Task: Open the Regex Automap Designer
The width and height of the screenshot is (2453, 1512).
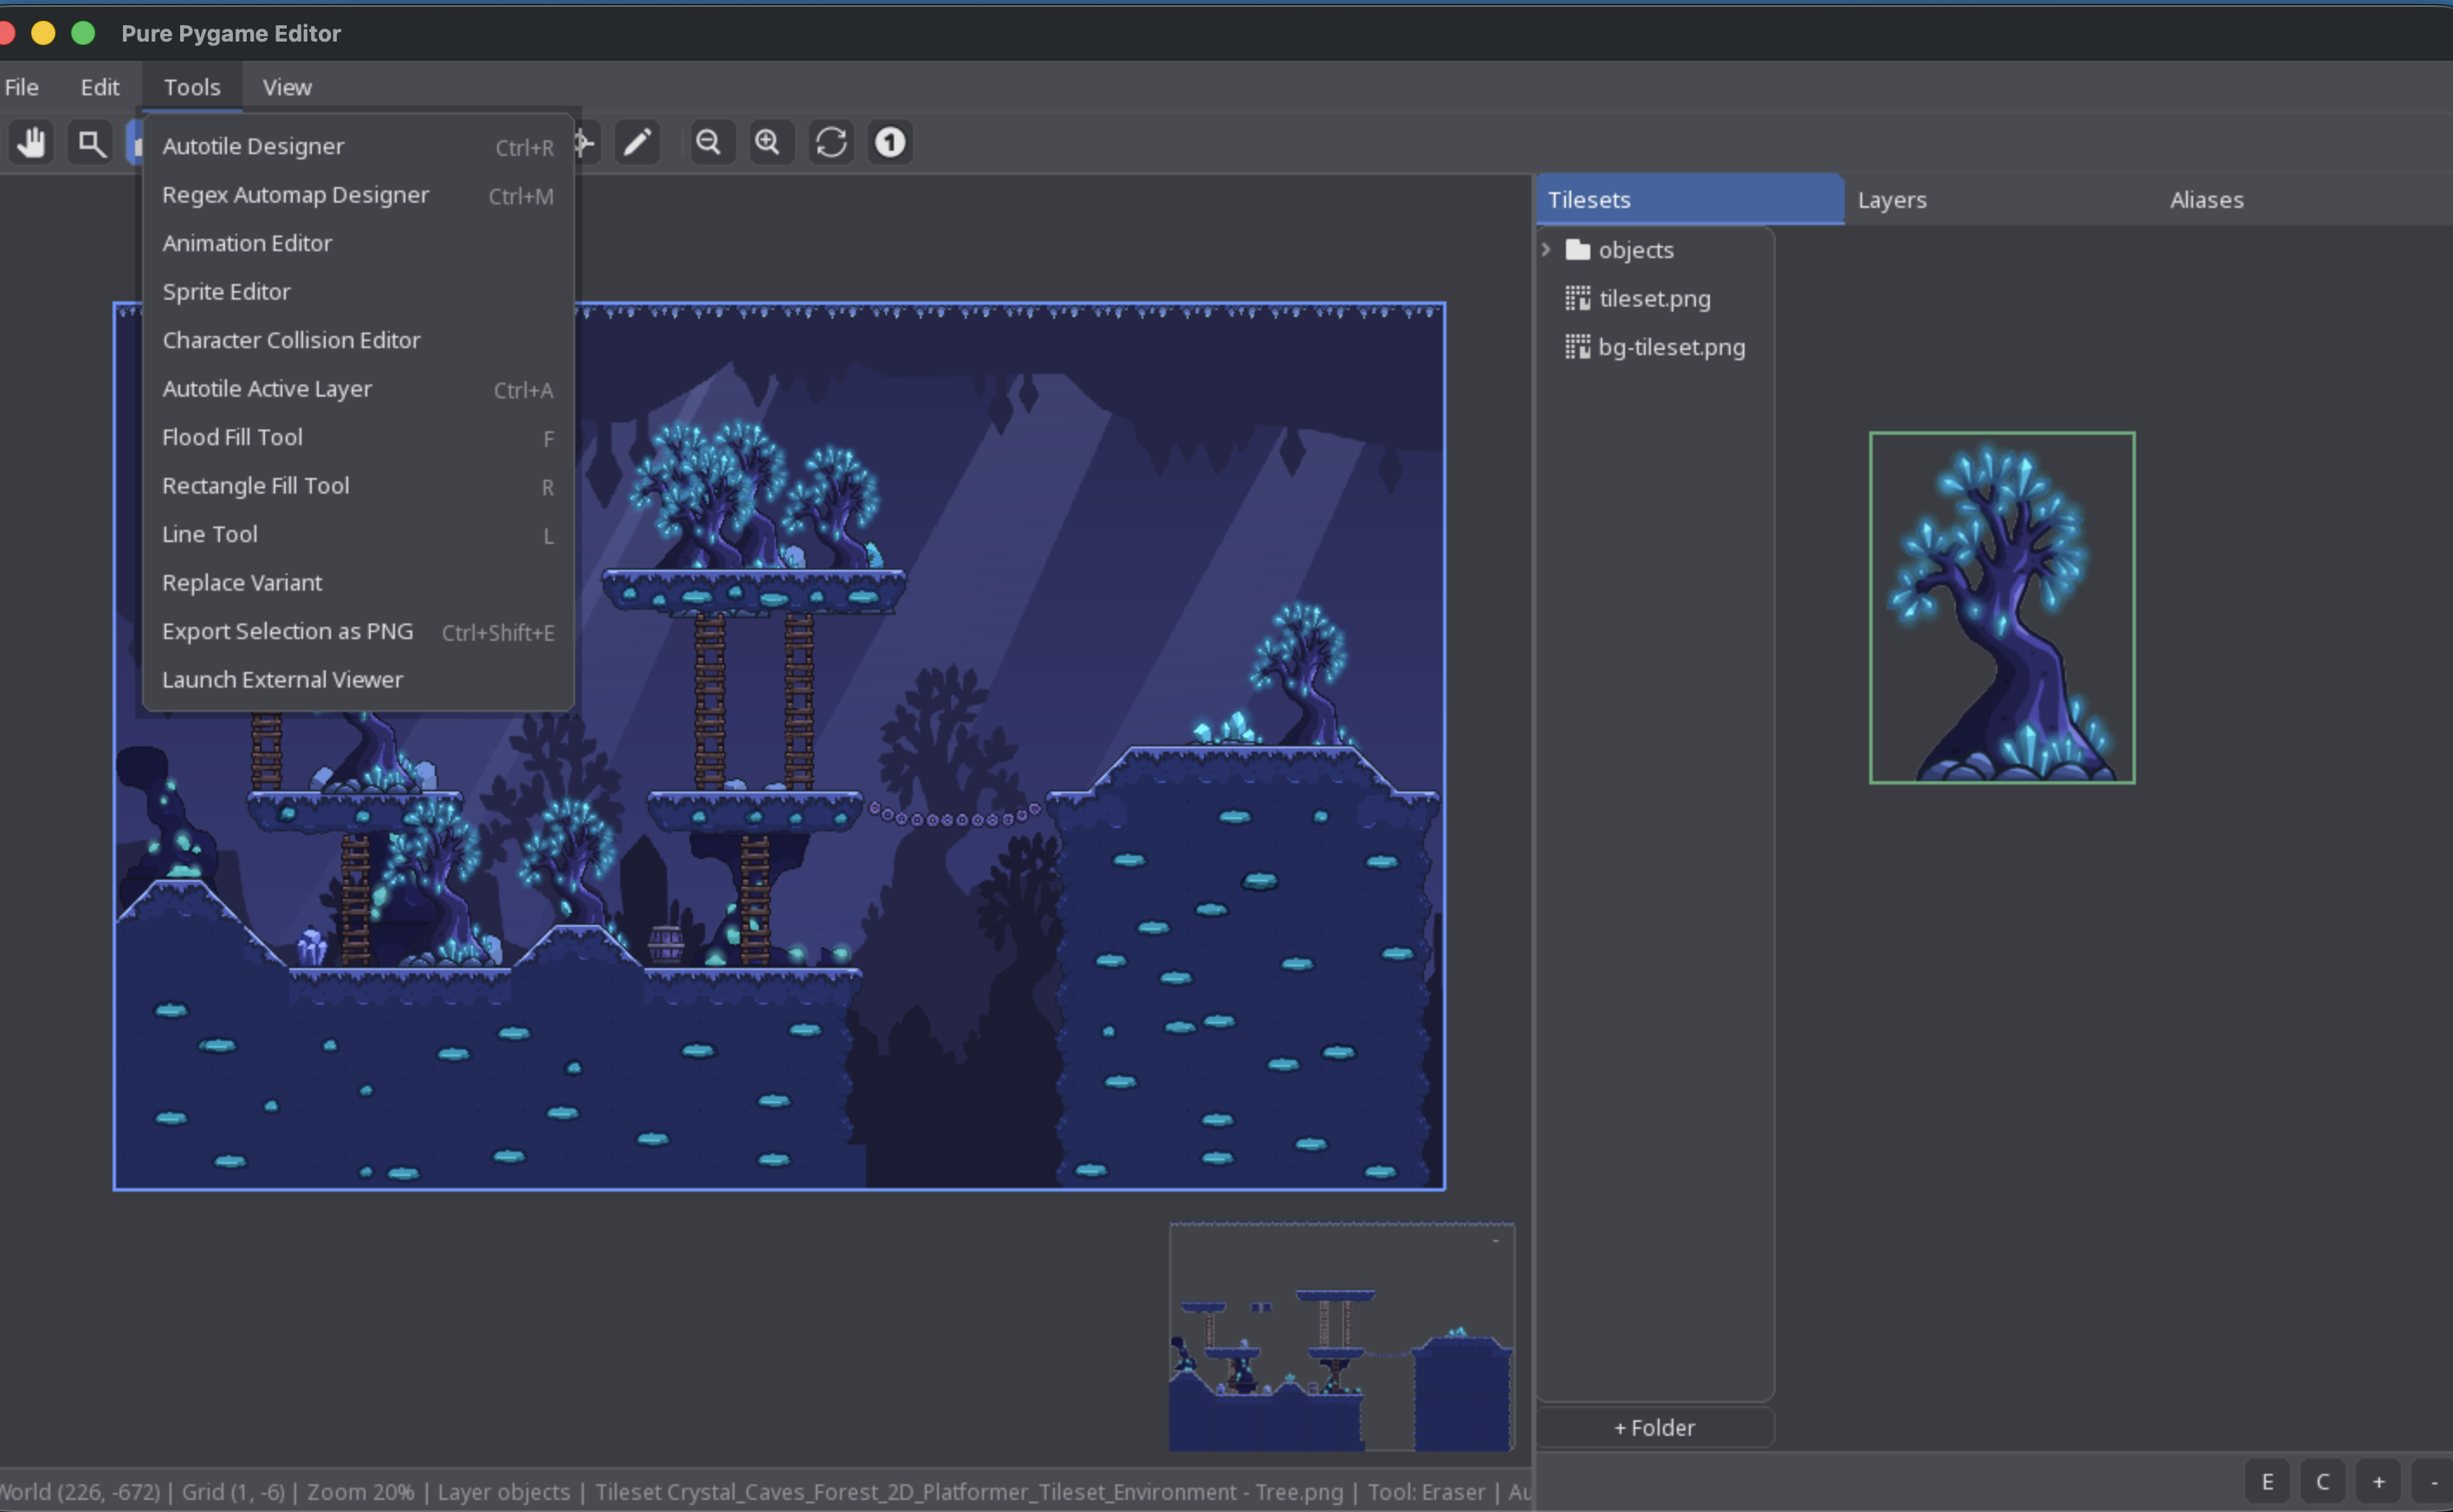Action: tap(358, 195)
